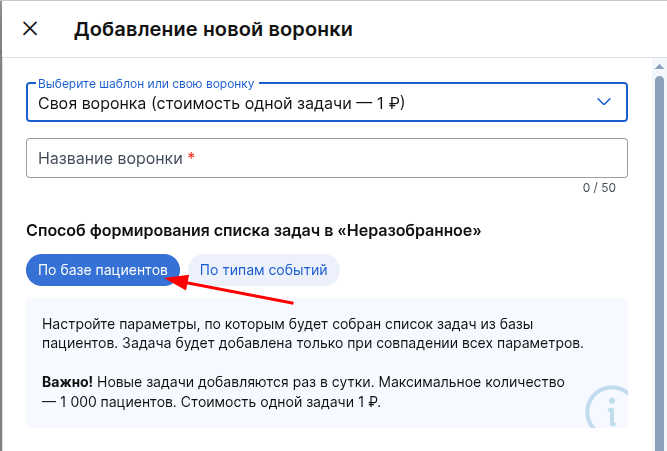The image size is (667, 451).
Task: Open the "Своя воронка" template selector
Action: point(300,102)
